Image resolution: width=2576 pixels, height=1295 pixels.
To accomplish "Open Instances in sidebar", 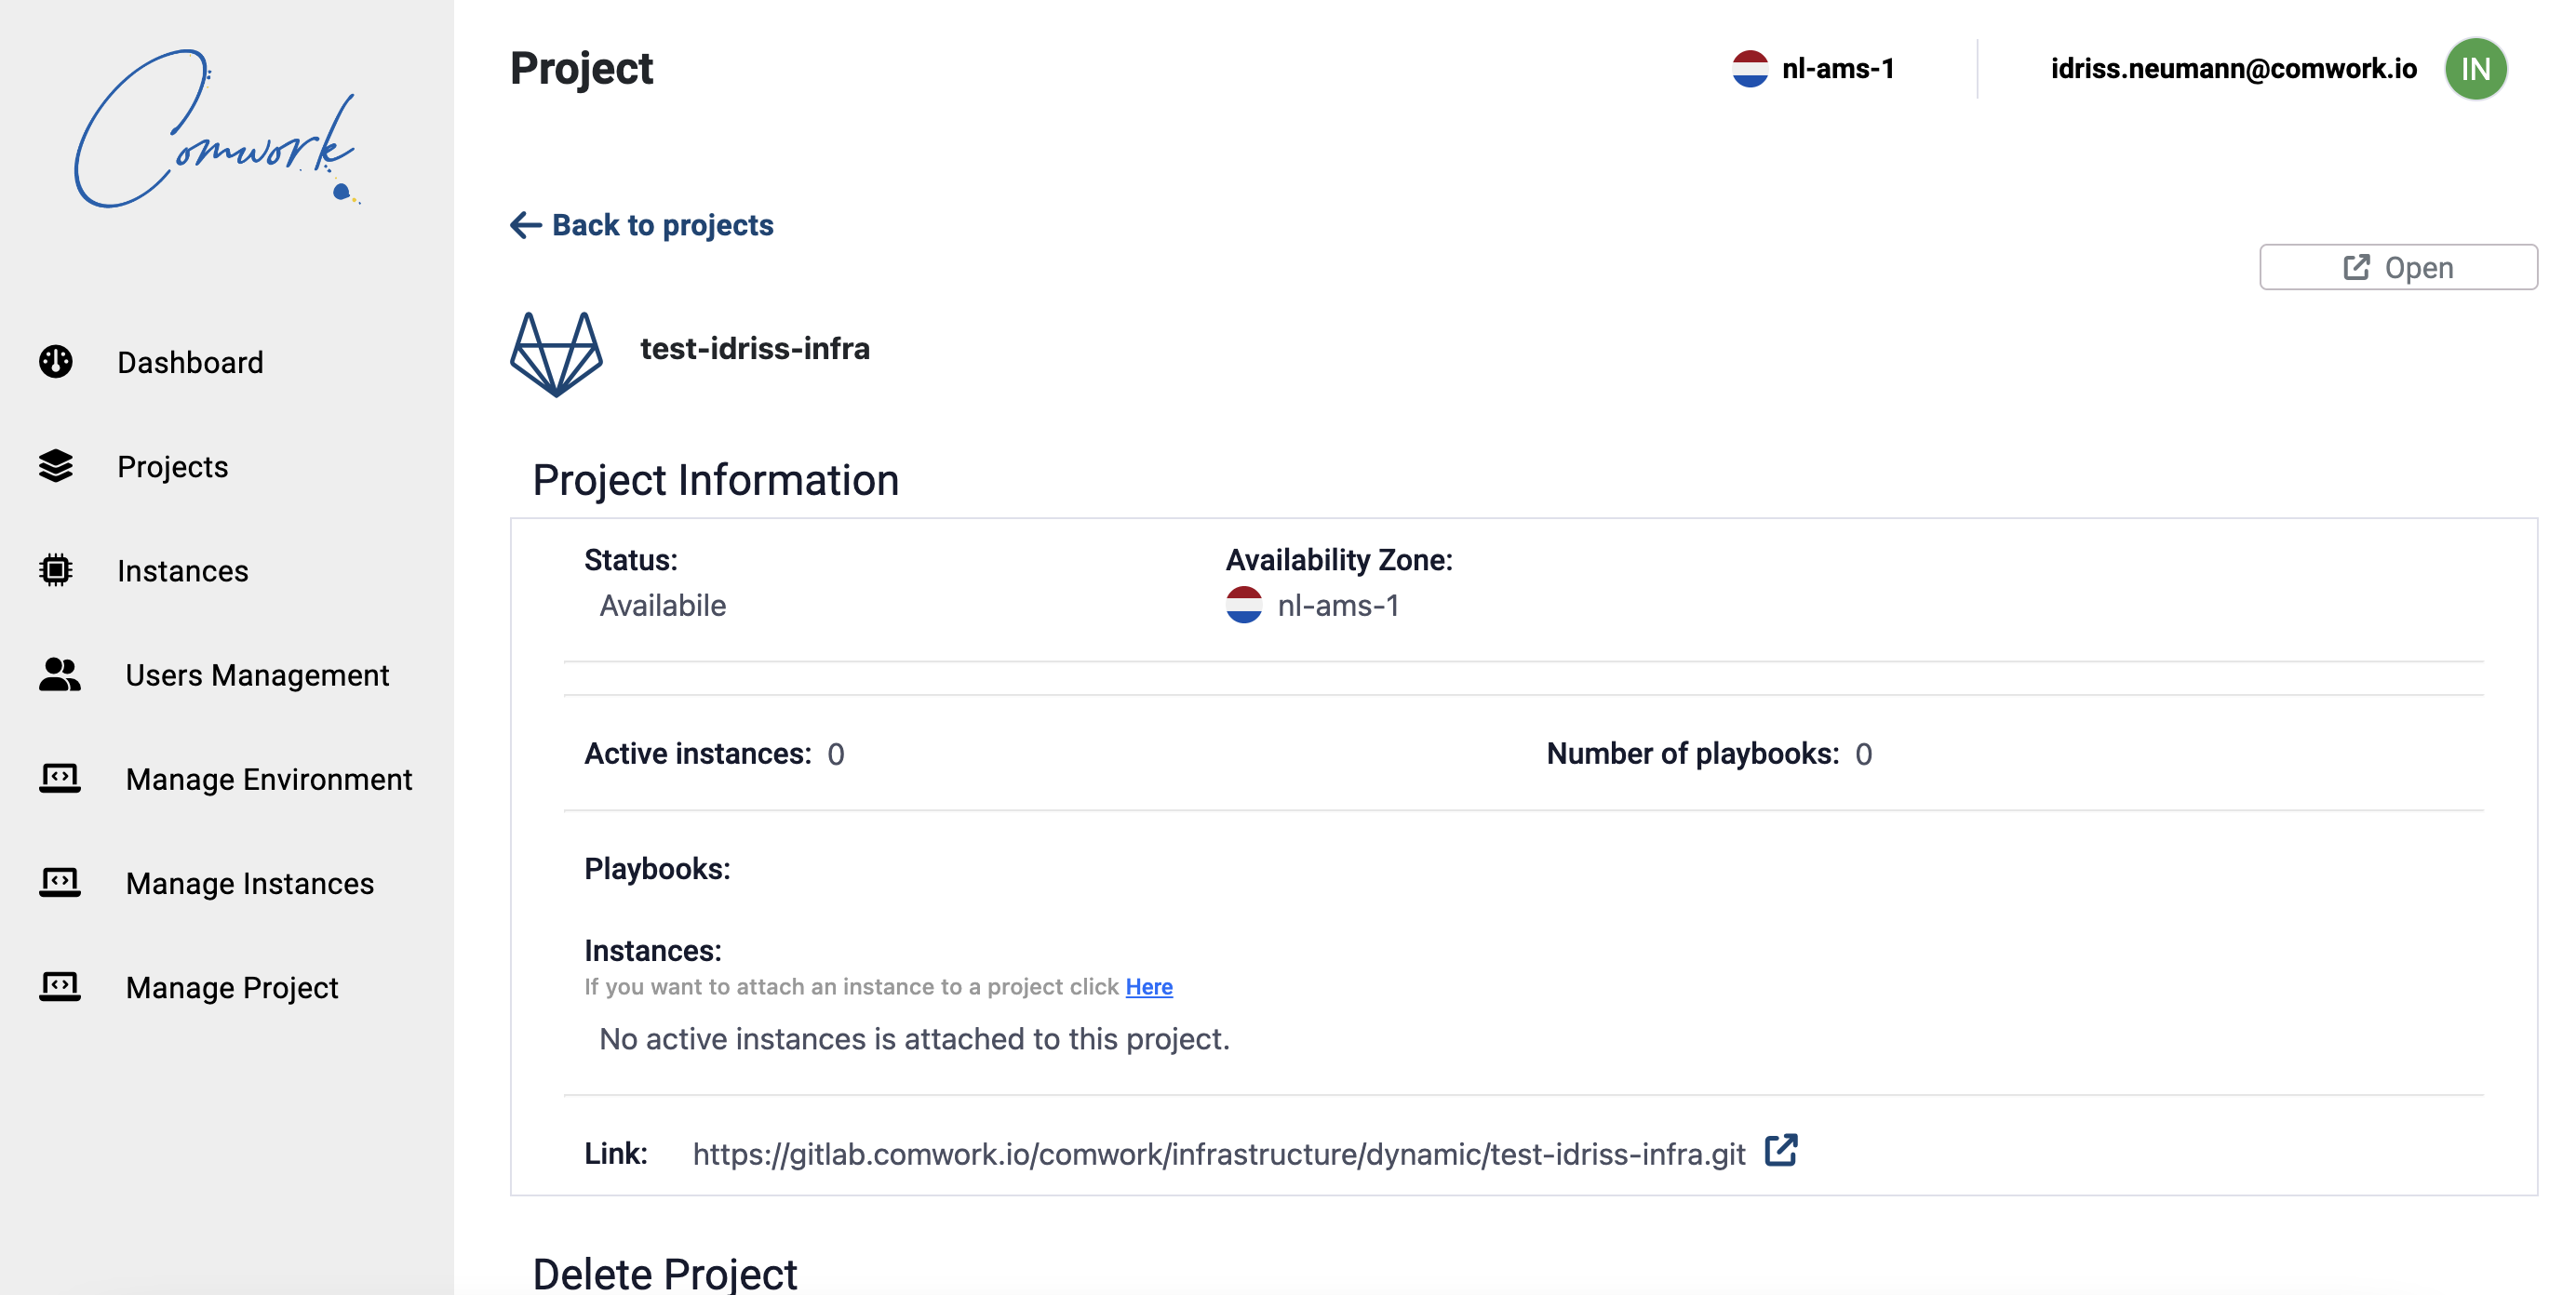I will 182,570.
